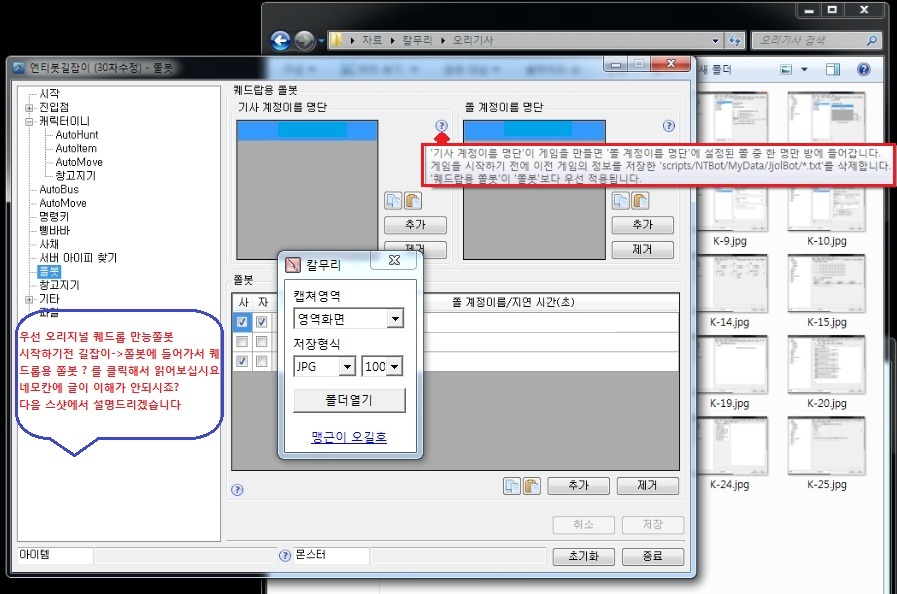Toggle the Explorer preview pane
The image size is (897, 594).
[833, 69]
